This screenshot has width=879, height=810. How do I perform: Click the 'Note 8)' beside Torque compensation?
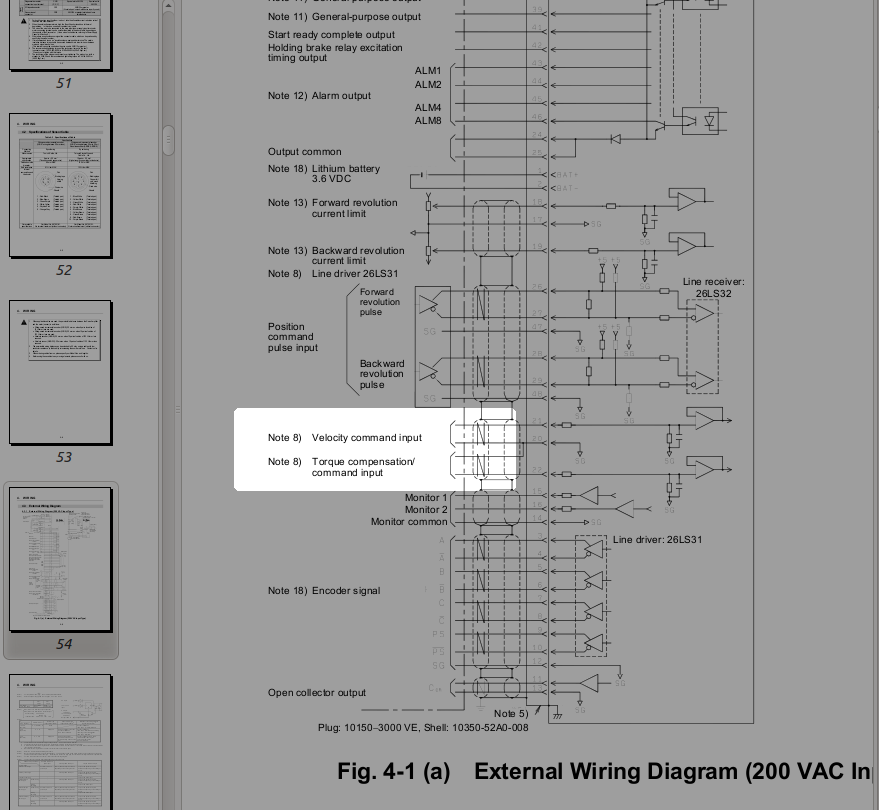coord(285,462)
